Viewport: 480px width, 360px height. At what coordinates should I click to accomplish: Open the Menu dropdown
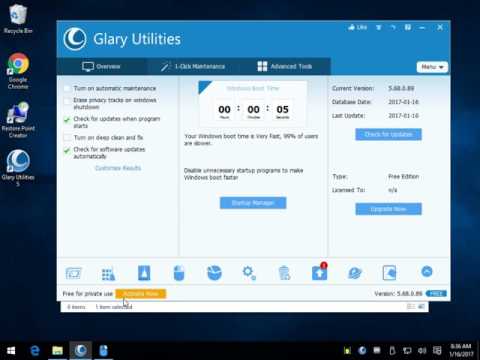pos(432,67)
